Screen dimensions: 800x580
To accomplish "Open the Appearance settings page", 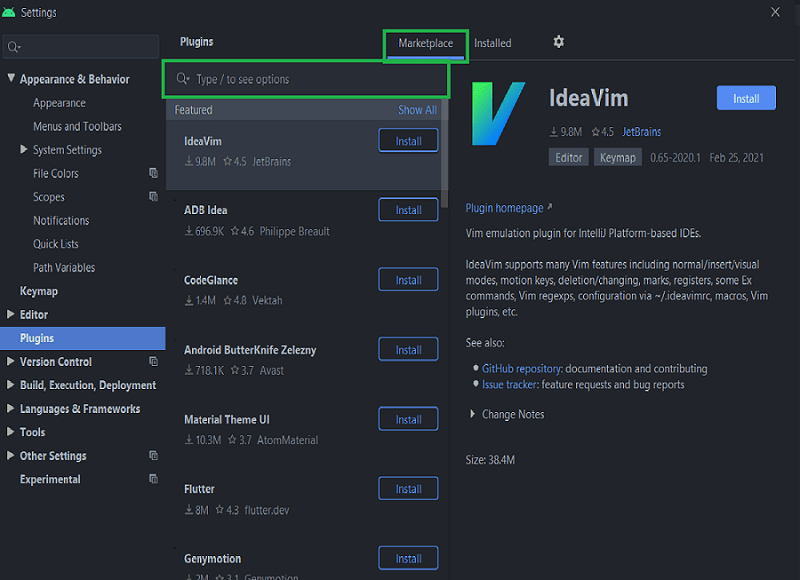I will 59,103.
